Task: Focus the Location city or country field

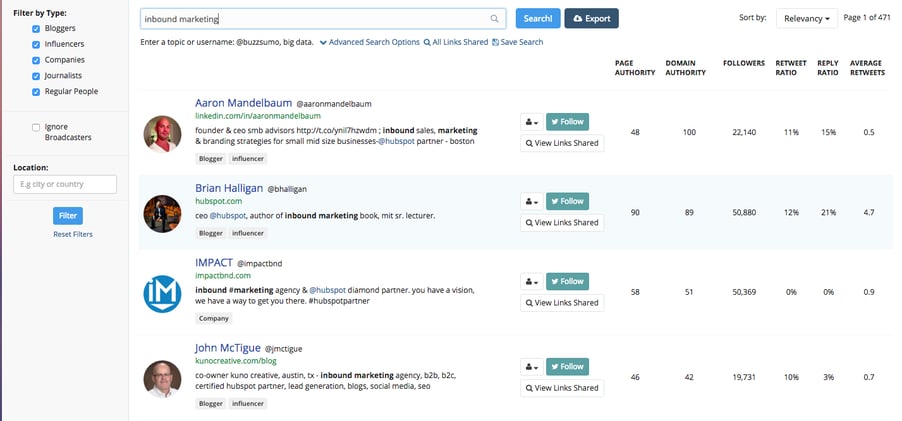Action: tap(65, 184)
